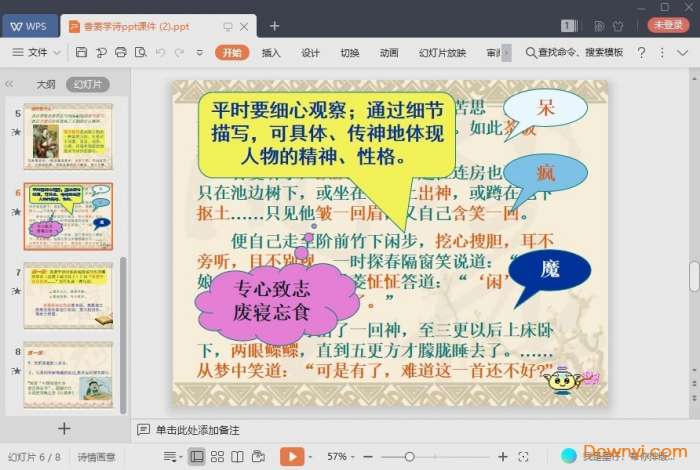Add new slide plus button
This screenshot has height=470, width=700.
point(64,428)
